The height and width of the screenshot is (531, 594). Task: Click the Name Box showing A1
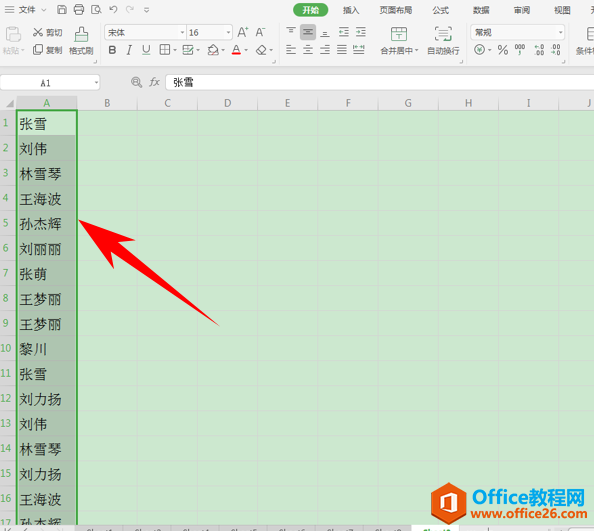click(x=45, y=83)
